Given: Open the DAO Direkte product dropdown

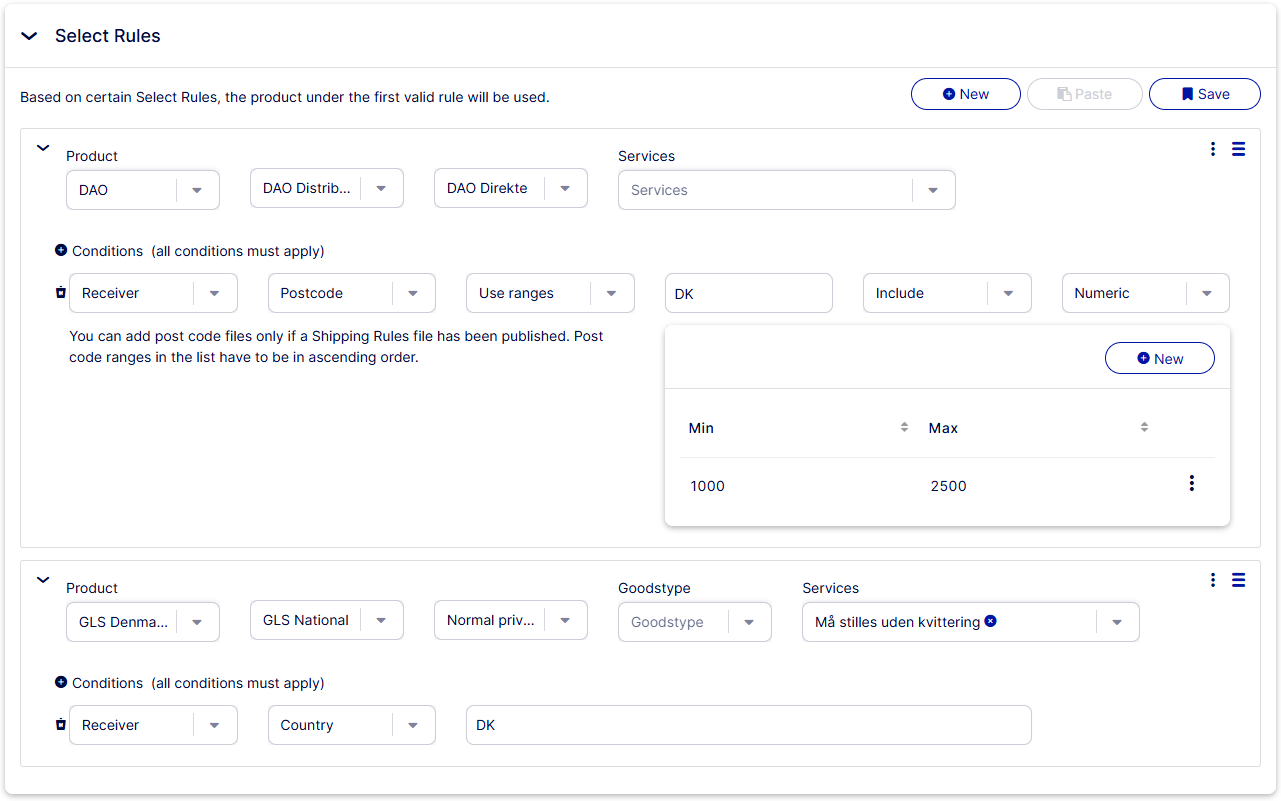Looking at the screenshot, I should coord(565,189).
